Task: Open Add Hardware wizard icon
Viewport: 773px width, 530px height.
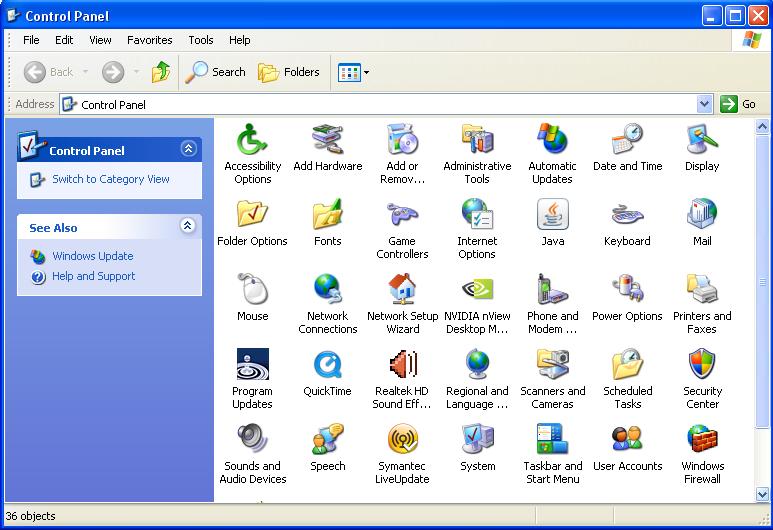Action: pyautogui.click(x=327, y=139)
